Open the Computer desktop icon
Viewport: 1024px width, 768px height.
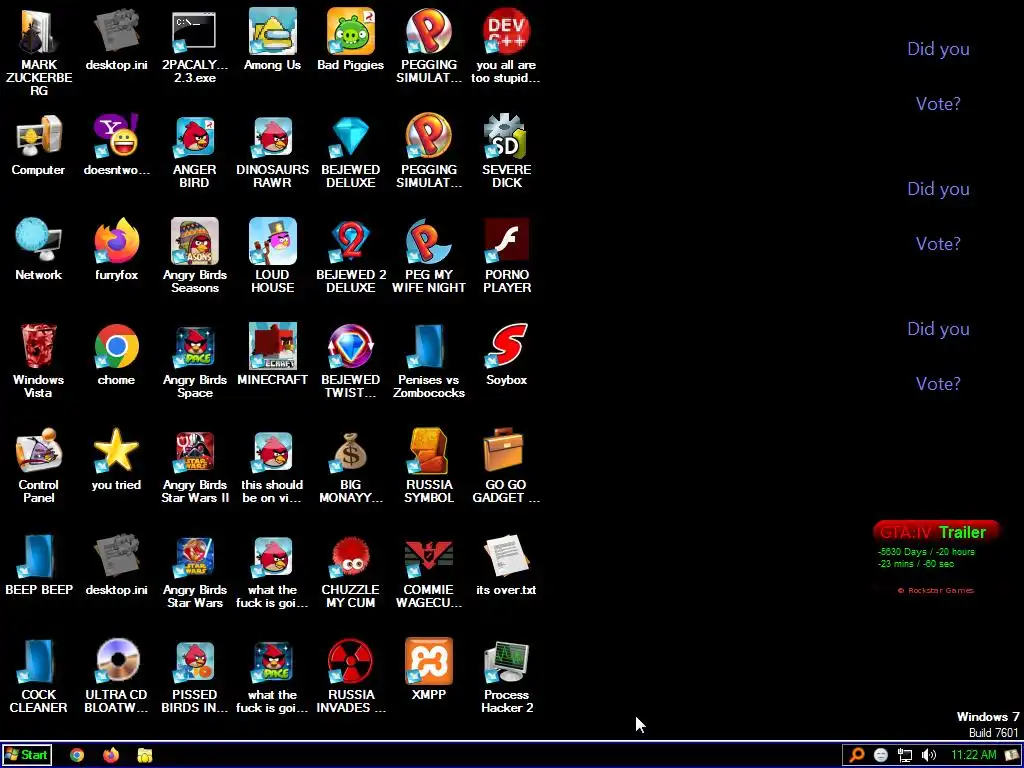click(x=39, y=136)
